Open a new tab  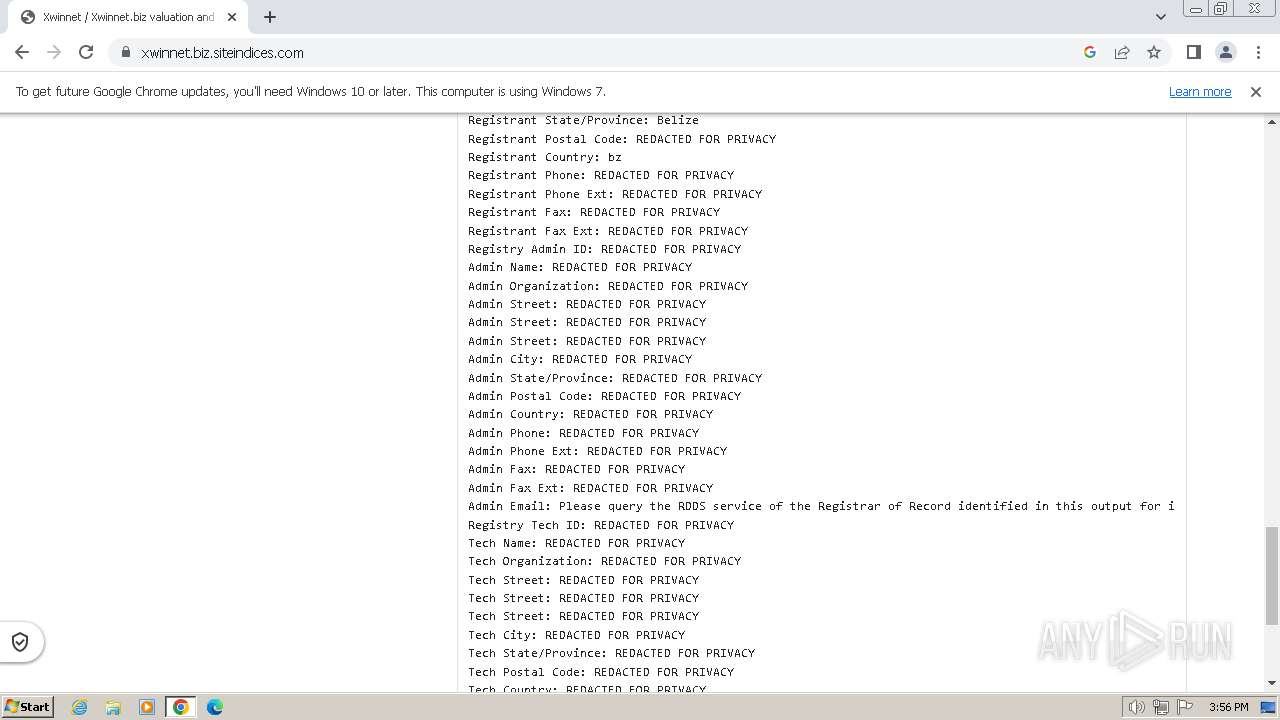pyautogui.click(x=270, y=17)
